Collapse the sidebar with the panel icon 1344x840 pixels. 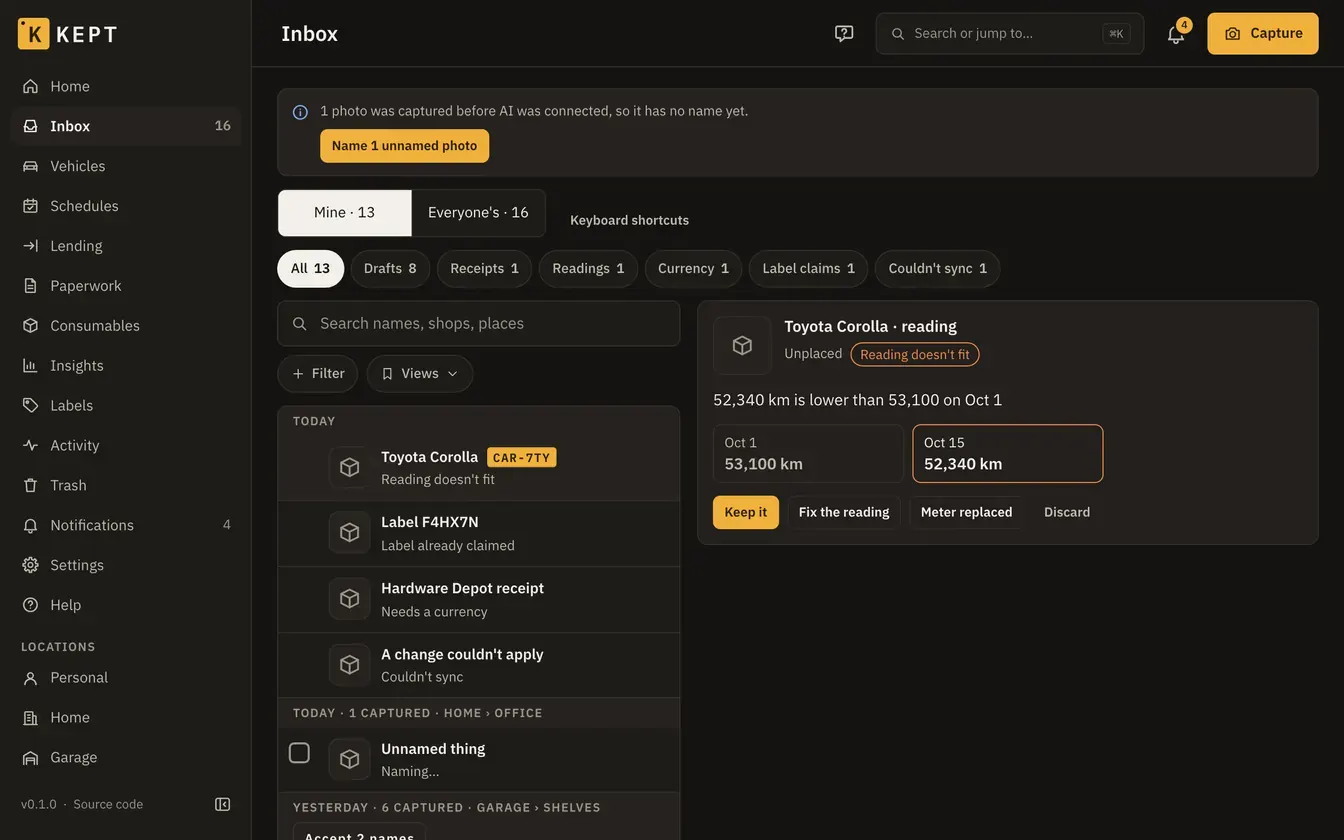(223, 804)
